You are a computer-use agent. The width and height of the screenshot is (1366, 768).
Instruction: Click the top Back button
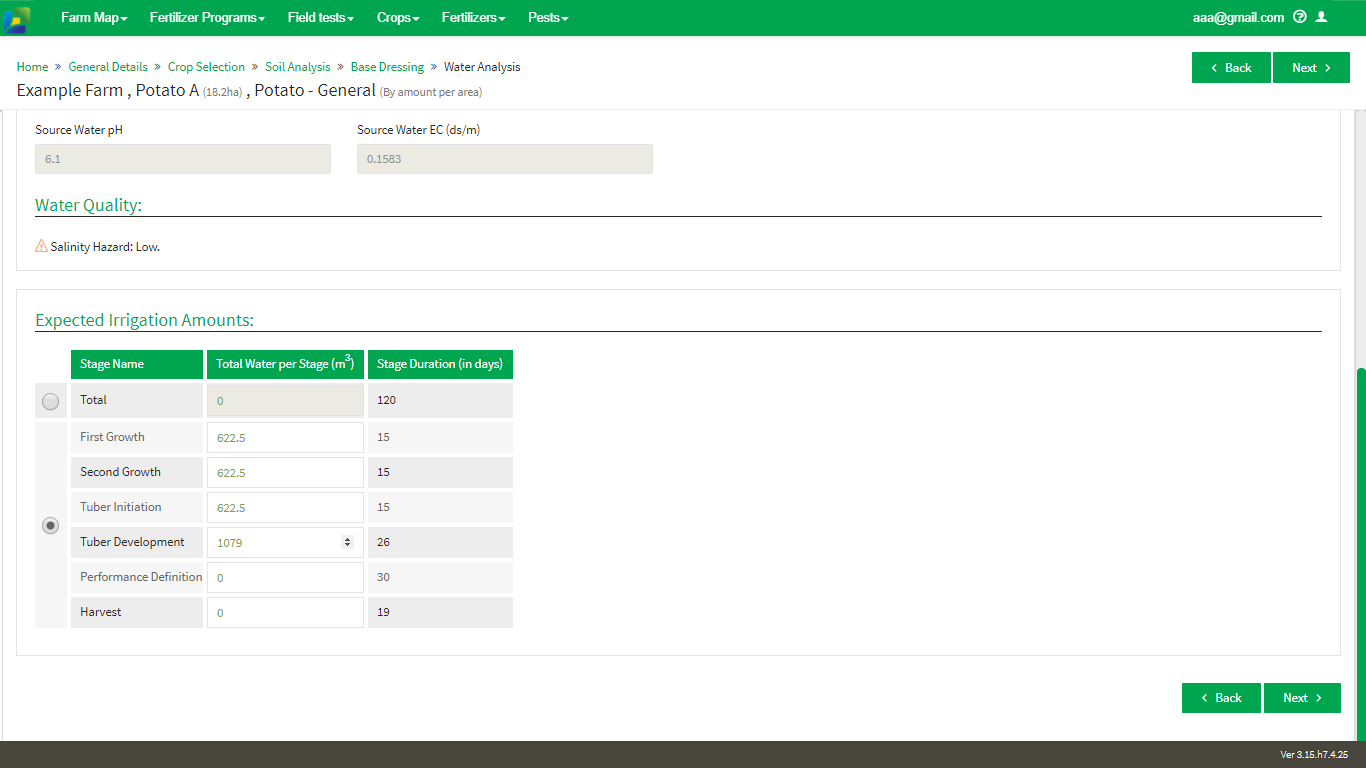1231,68
